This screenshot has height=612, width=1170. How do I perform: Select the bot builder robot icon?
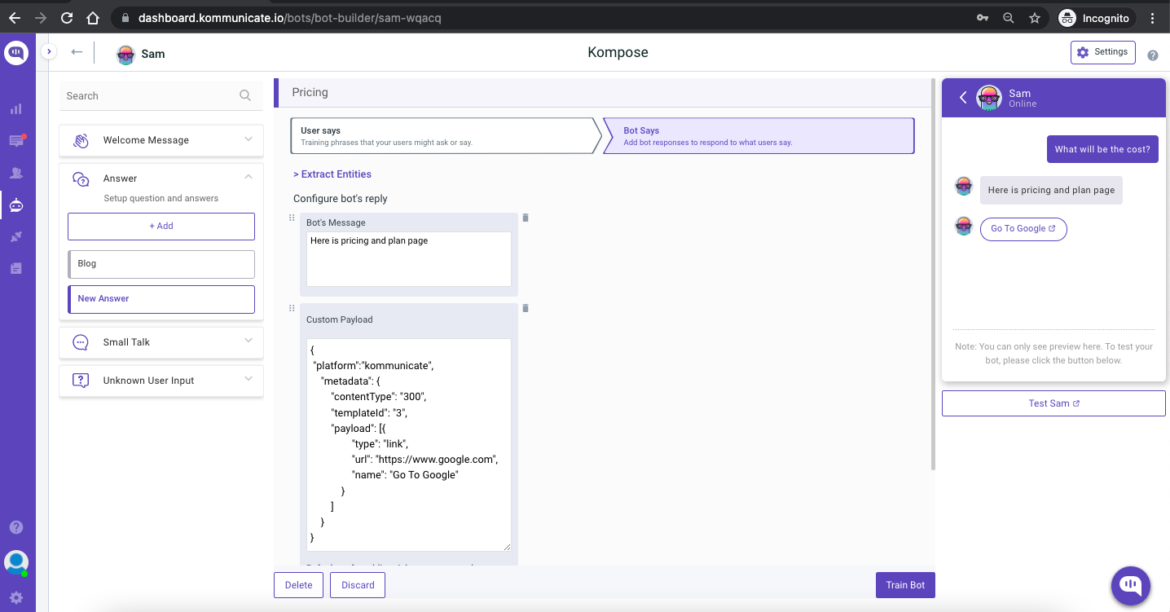pos(16,204)
